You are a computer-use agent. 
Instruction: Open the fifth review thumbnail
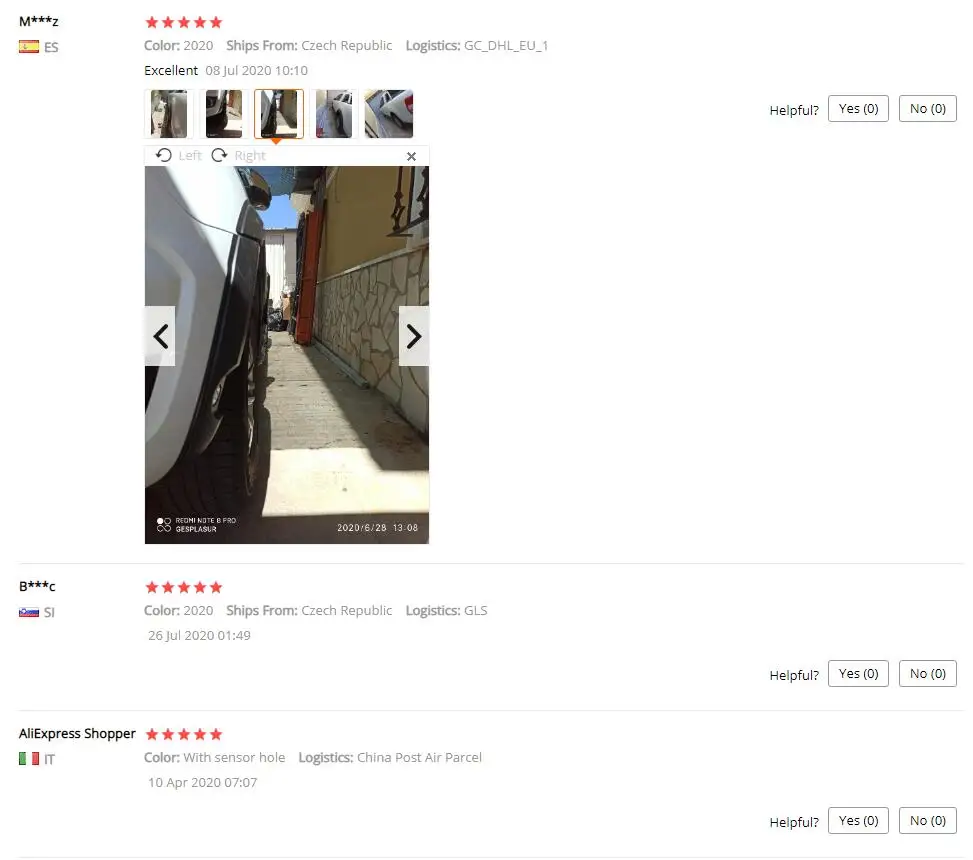pos(388,114)
